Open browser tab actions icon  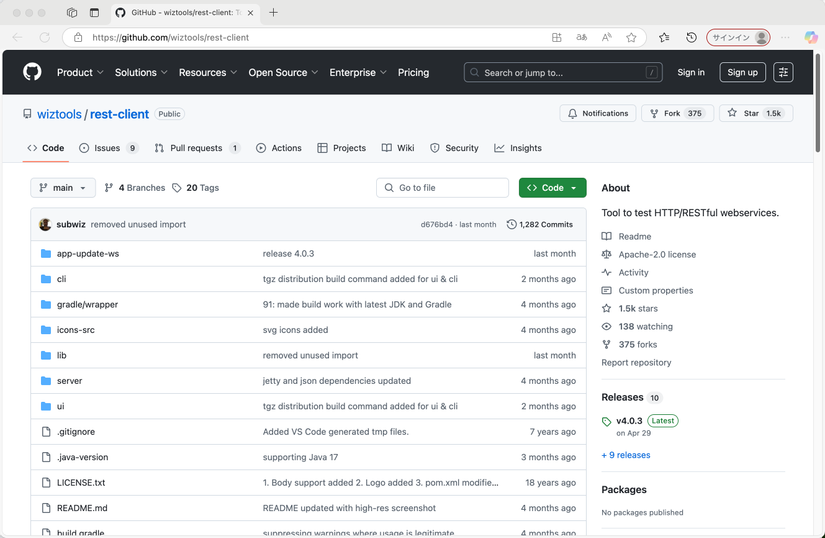pyautogui.click(x=94, y=13)
